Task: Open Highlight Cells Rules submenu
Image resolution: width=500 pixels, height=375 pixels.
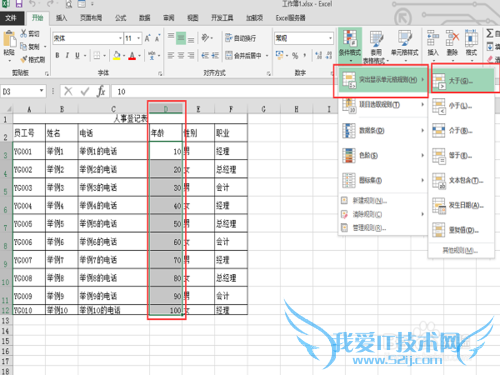Action: (382, 80)
